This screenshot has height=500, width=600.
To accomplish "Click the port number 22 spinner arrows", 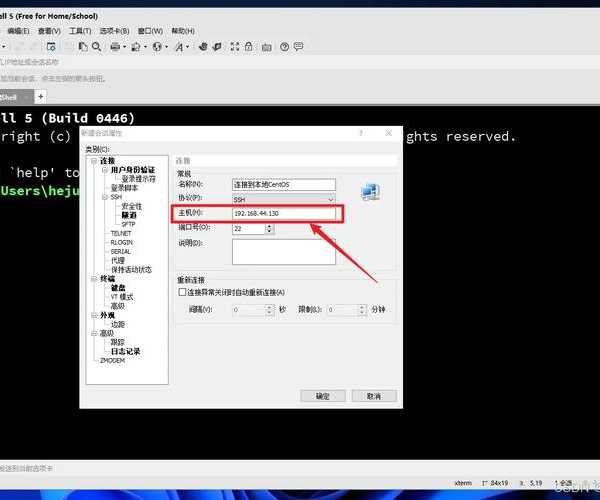I will (269, 228).
